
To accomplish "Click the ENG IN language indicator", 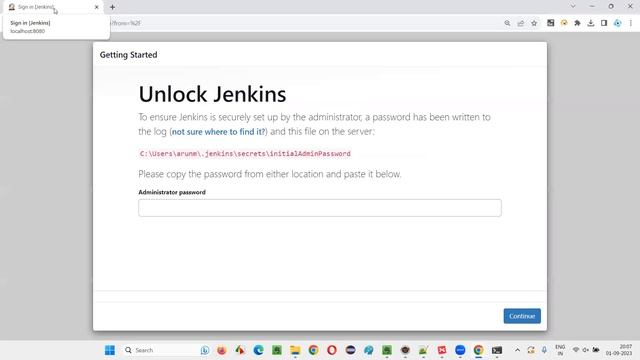I will 560,350.
